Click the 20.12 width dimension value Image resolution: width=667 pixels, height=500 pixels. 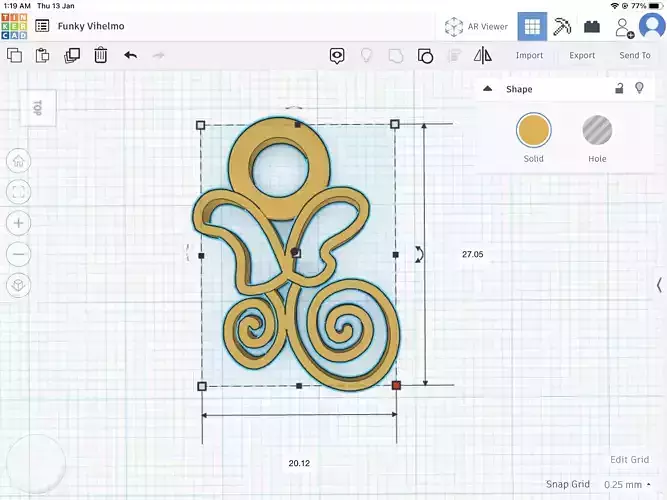click(299, 463)
